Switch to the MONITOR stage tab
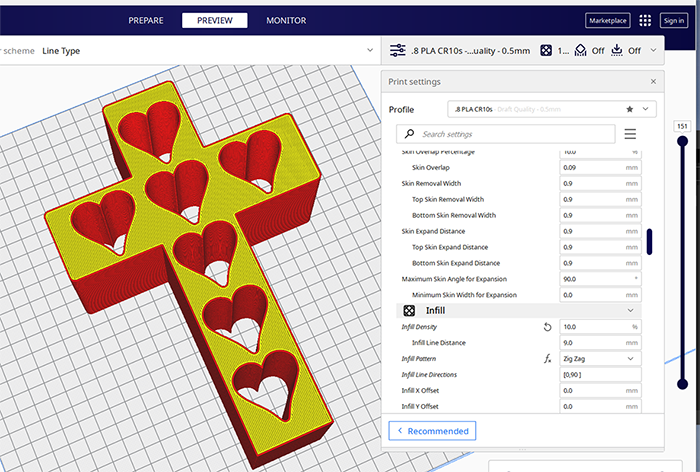 click(x=286, y=20)
